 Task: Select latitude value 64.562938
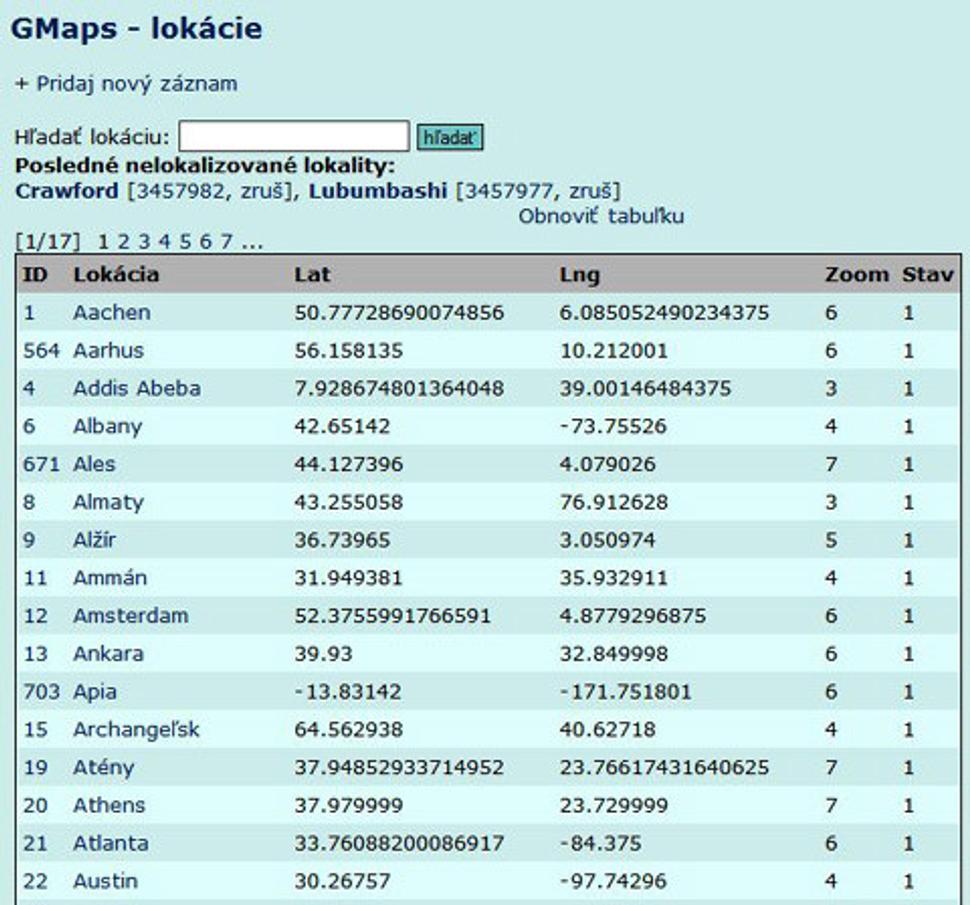point(348,729)
